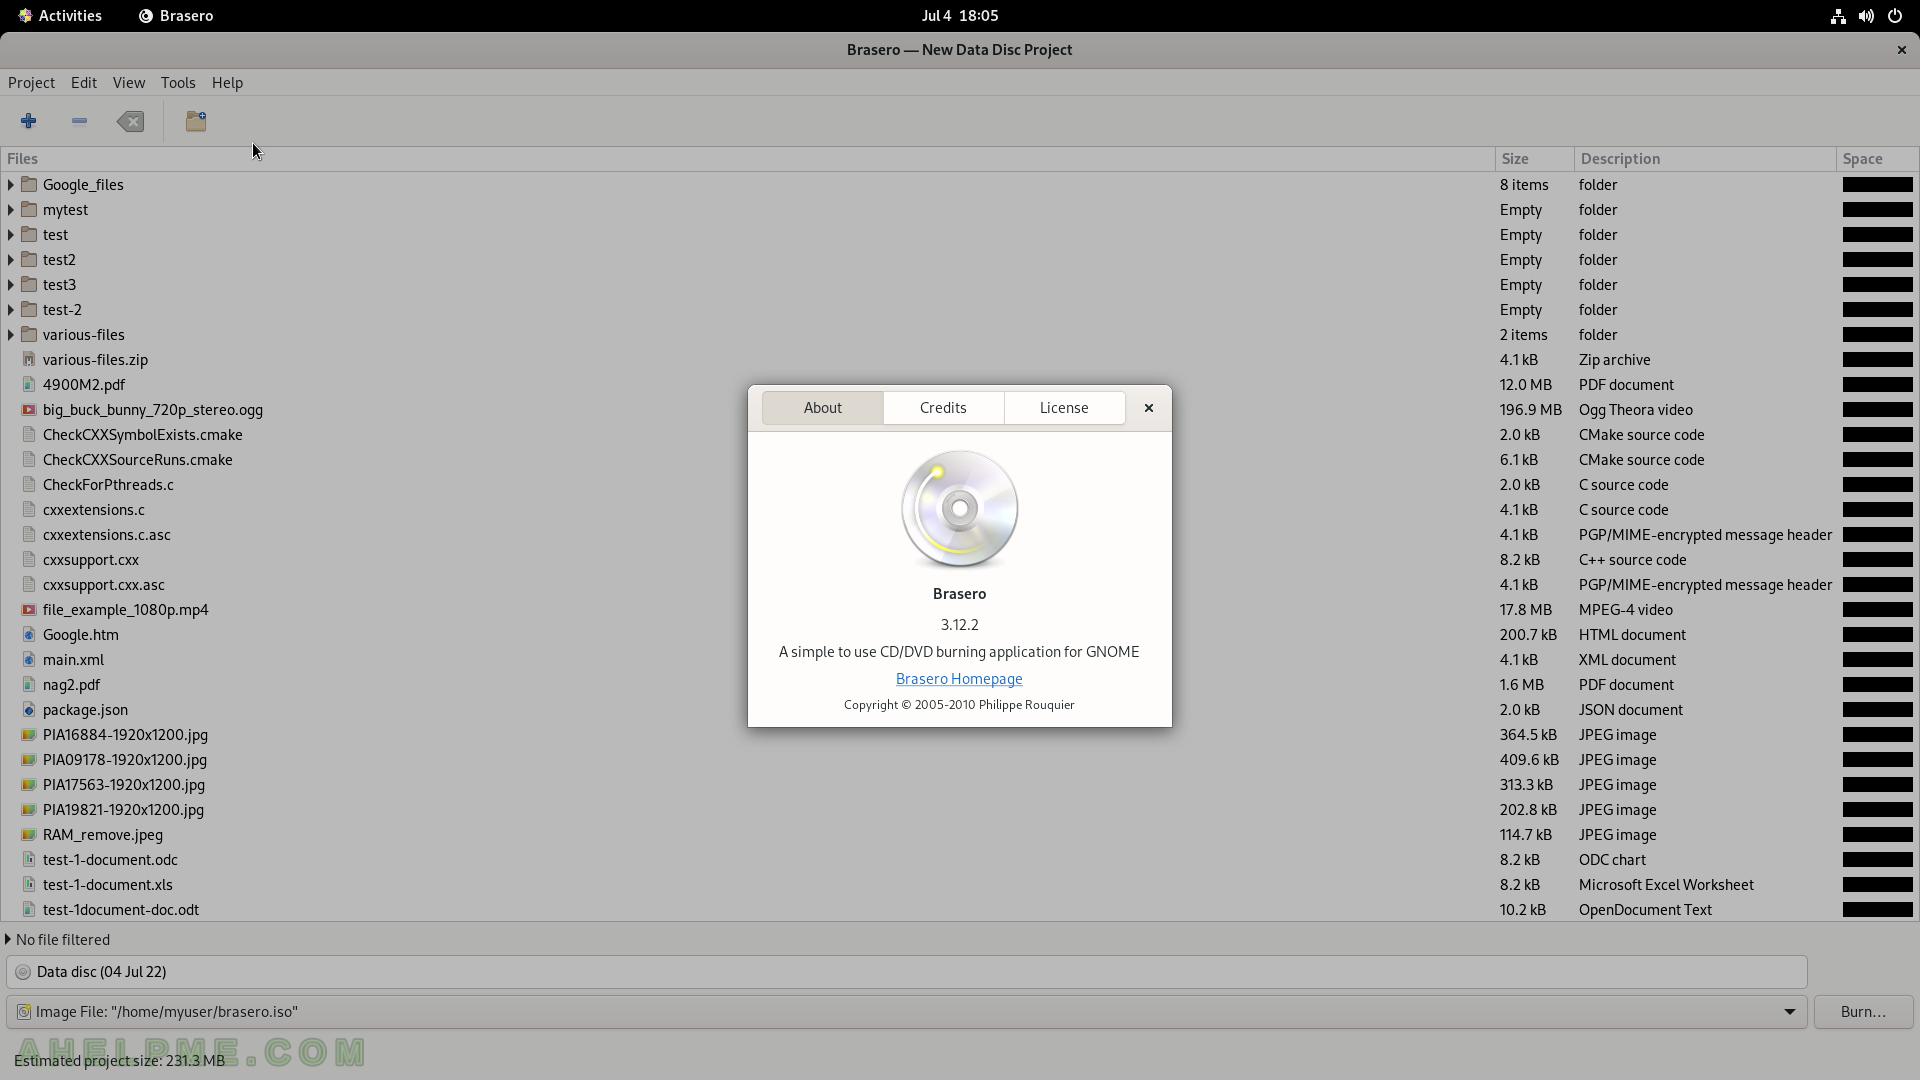This screenshot has width=1920, height=1080.
Task: Open the Help menu
Action: tap(227, 82)
